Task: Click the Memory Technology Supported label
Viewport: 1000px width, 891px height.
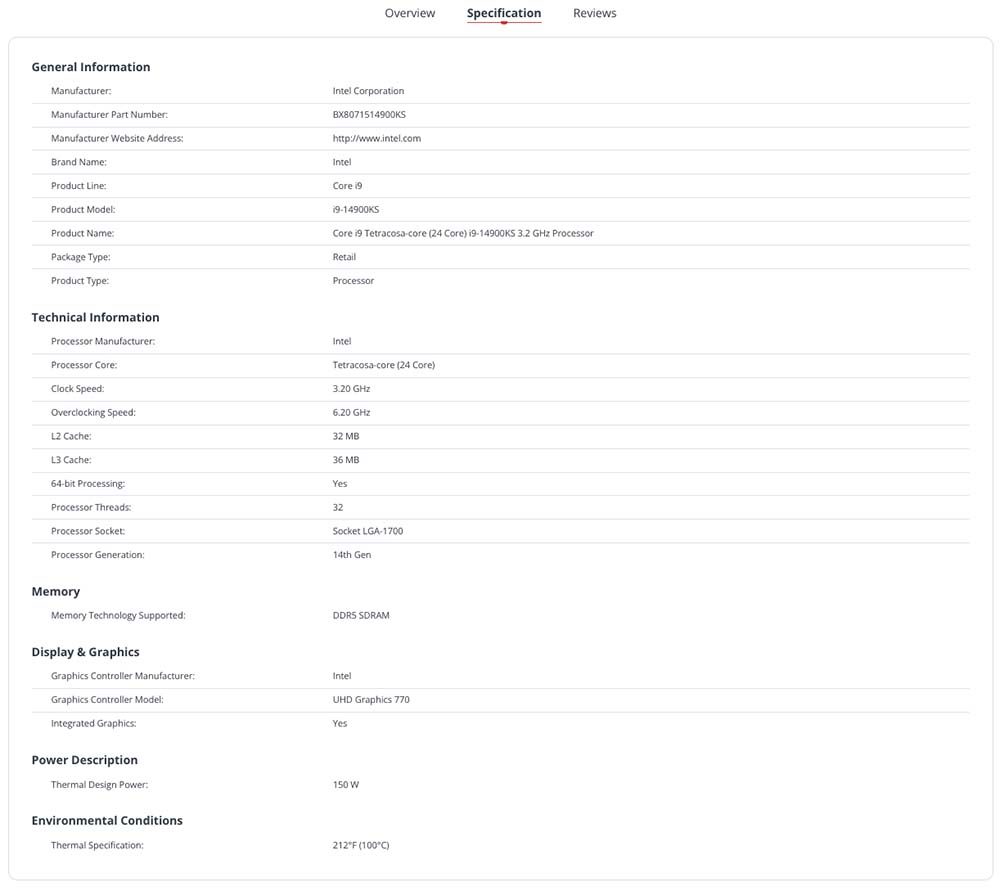Action: pos(118,615)
